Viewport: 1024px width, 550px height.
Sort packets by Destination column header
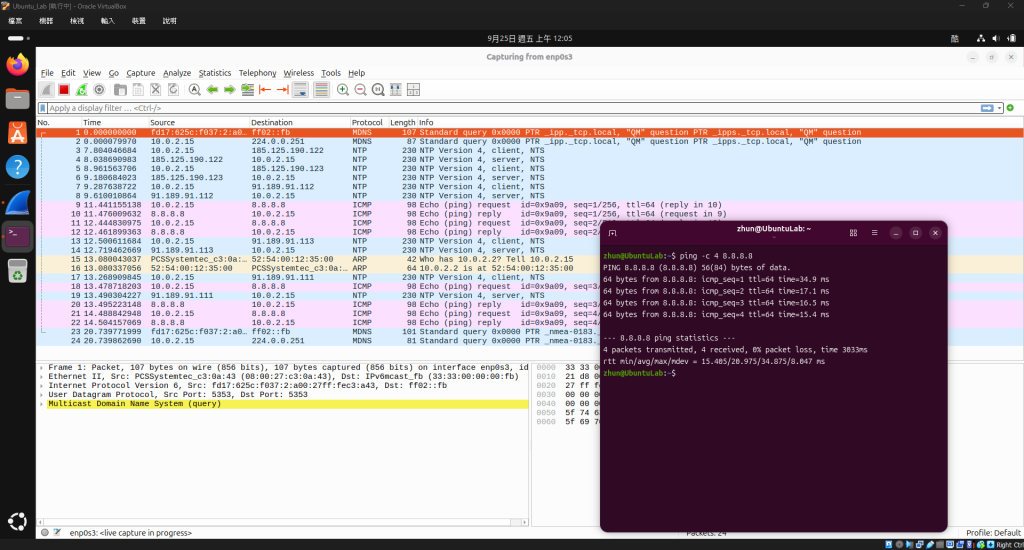300,122
